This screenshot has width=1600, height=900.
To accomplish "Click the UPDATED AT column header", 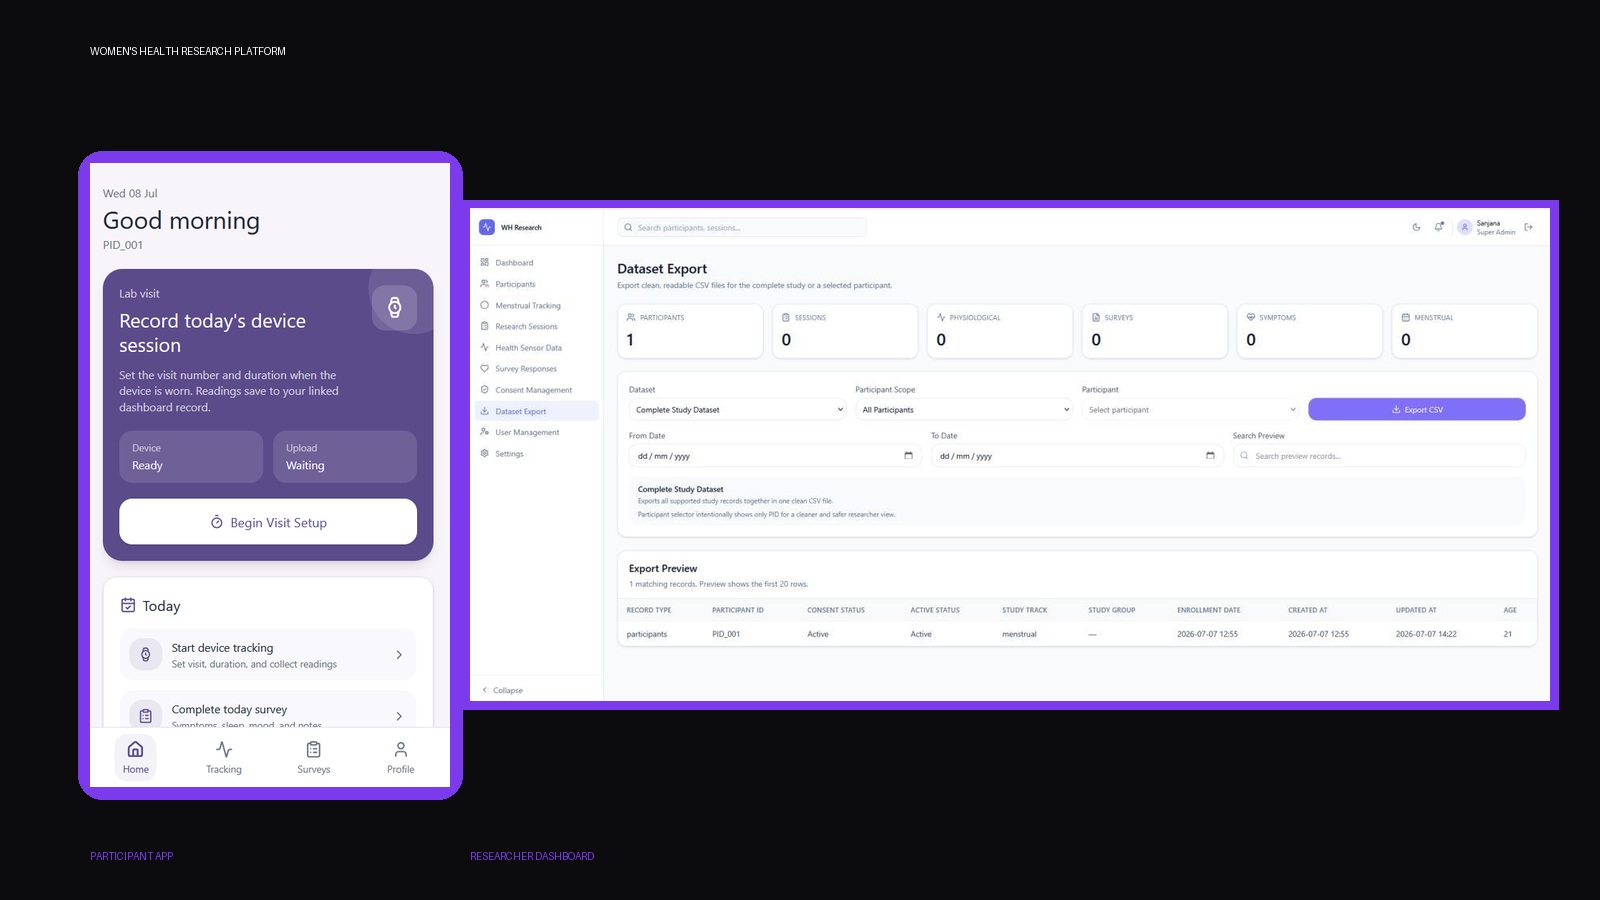I will coord(1416,610).
